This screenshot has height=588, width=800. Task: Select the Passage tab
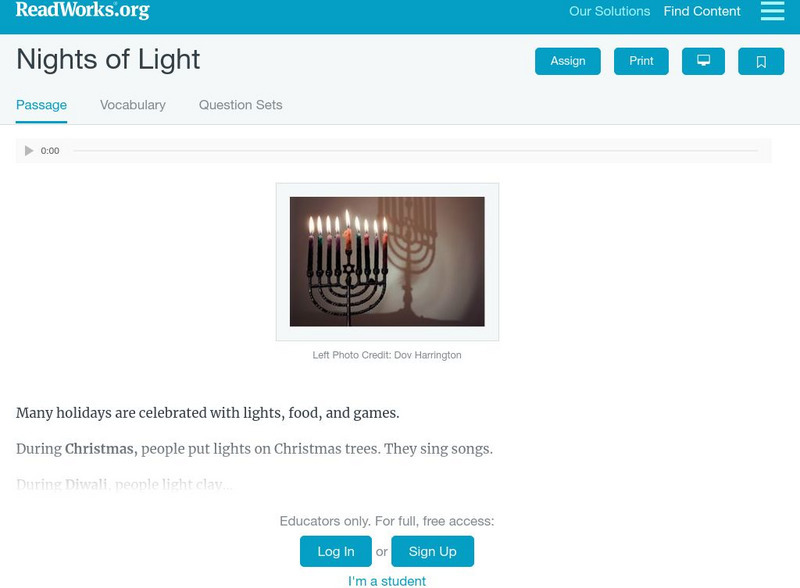click(41, 105)
